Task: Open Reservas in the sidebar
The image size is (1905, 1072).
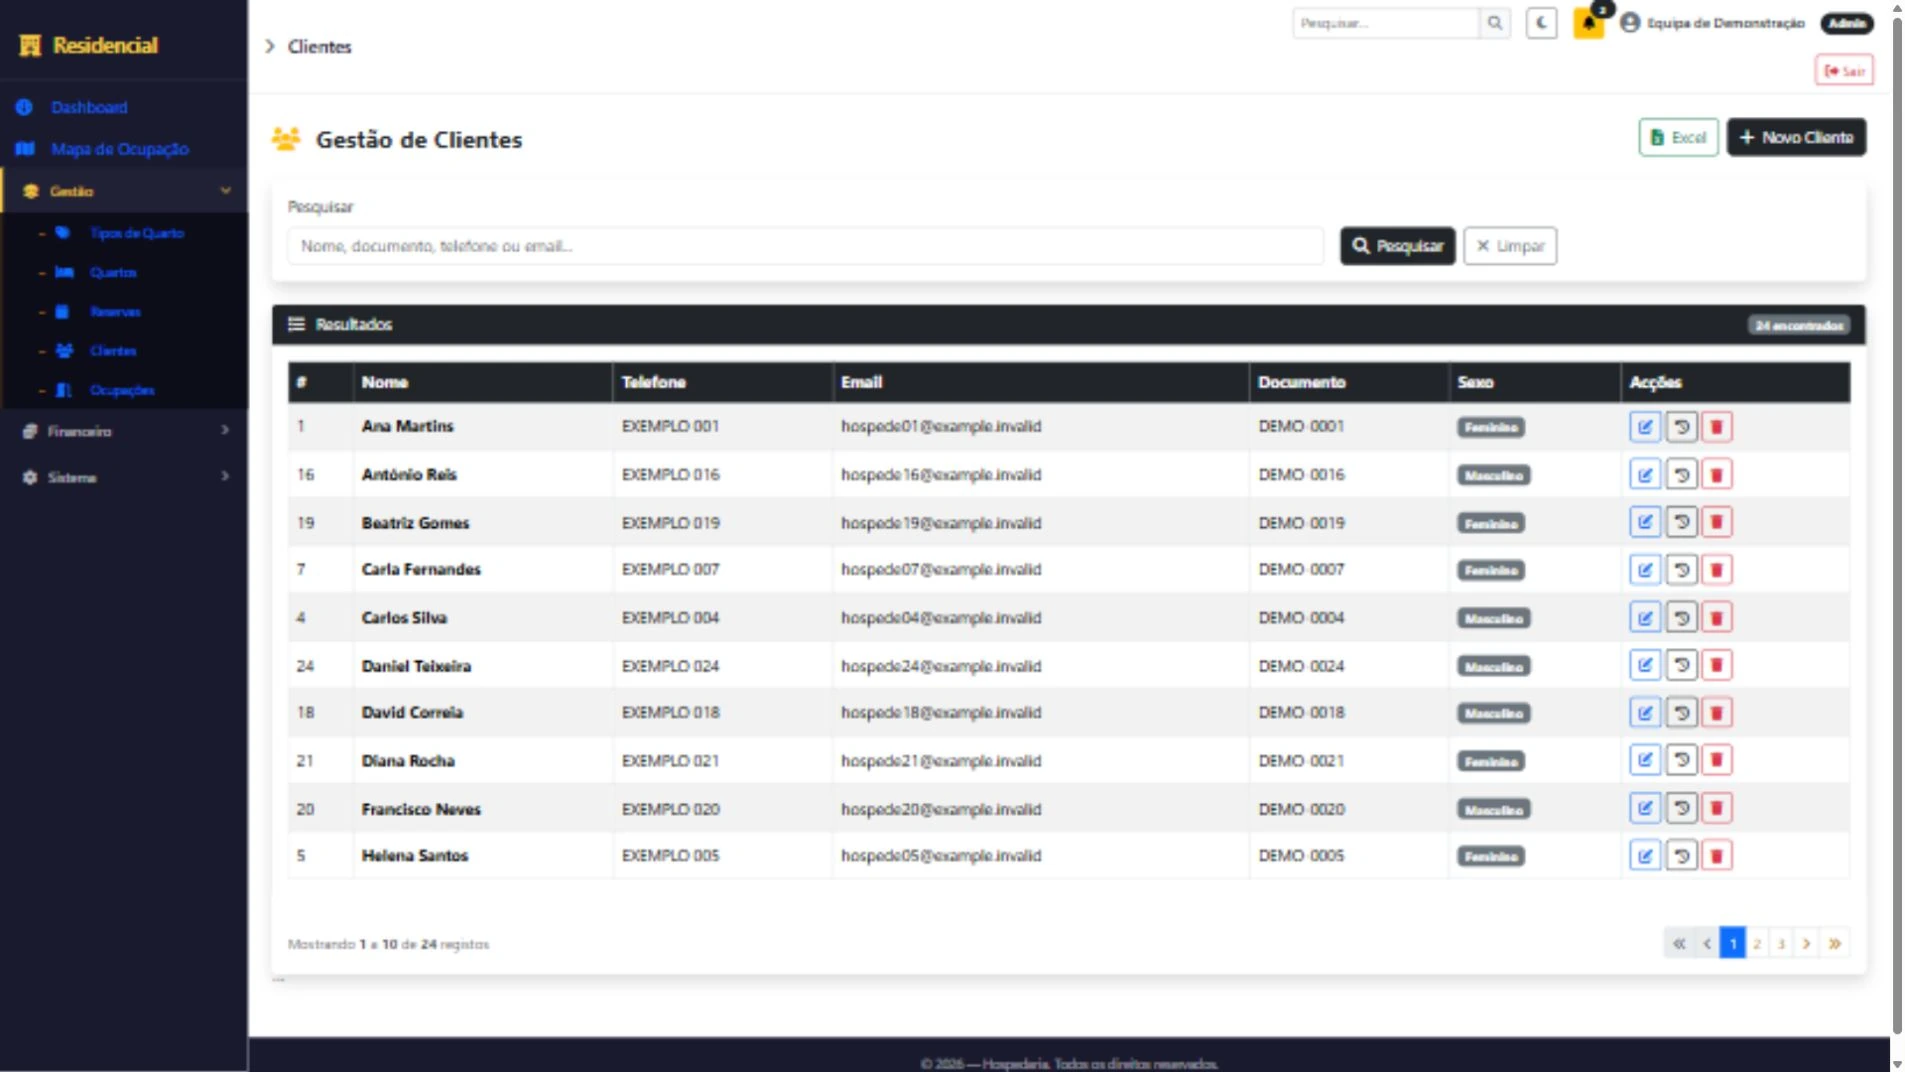Action: coord(115,312)
